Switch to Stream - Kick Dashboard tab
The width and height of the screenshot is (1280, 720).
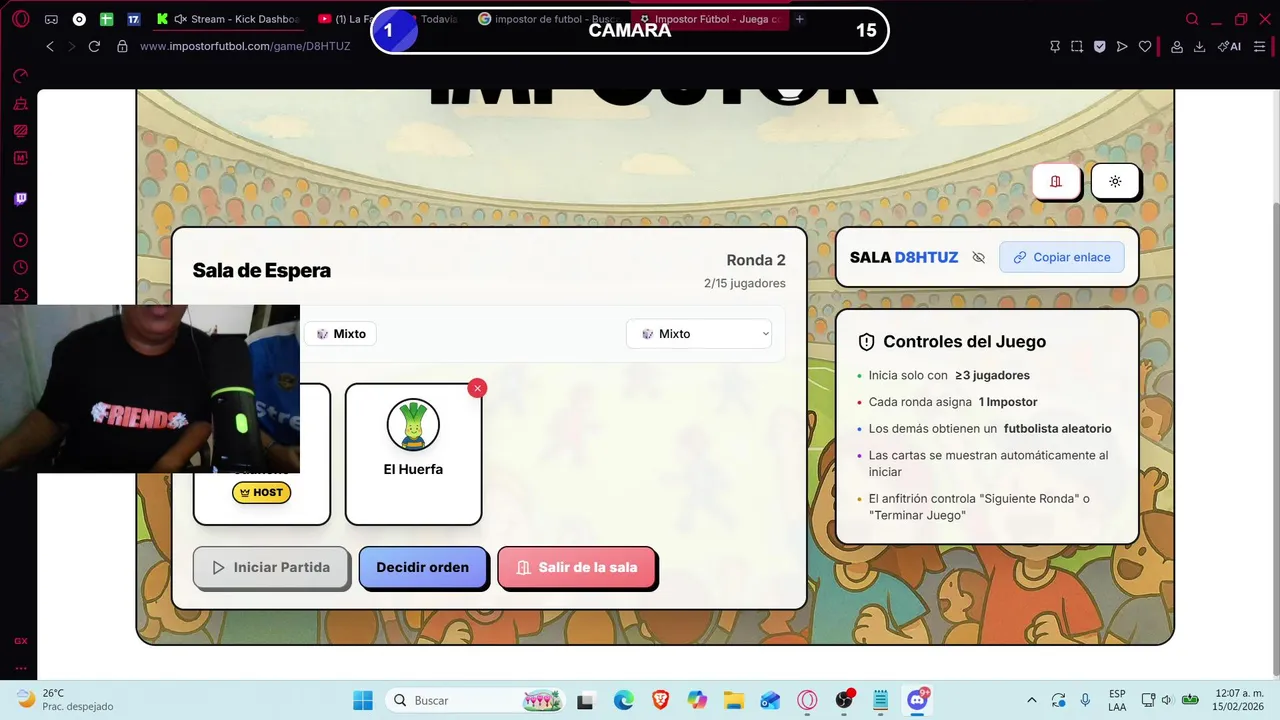[x=228, y=19]
